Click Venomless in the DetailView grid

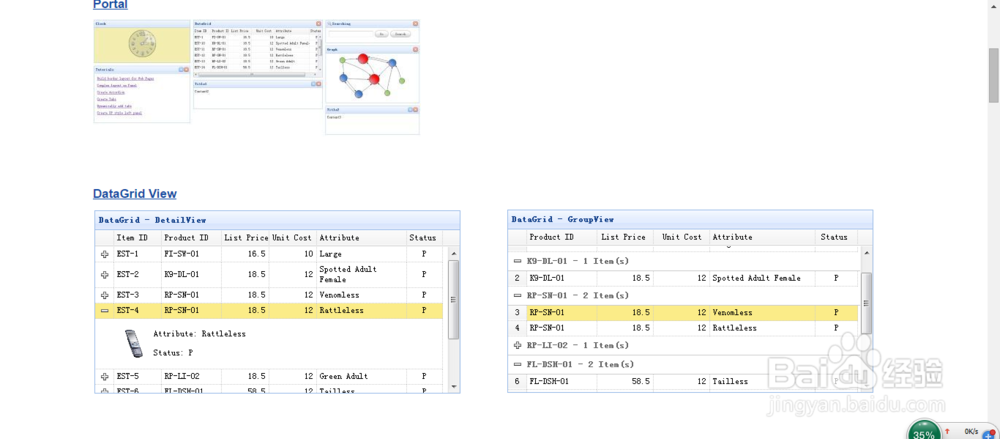click(x=362, y=295)
